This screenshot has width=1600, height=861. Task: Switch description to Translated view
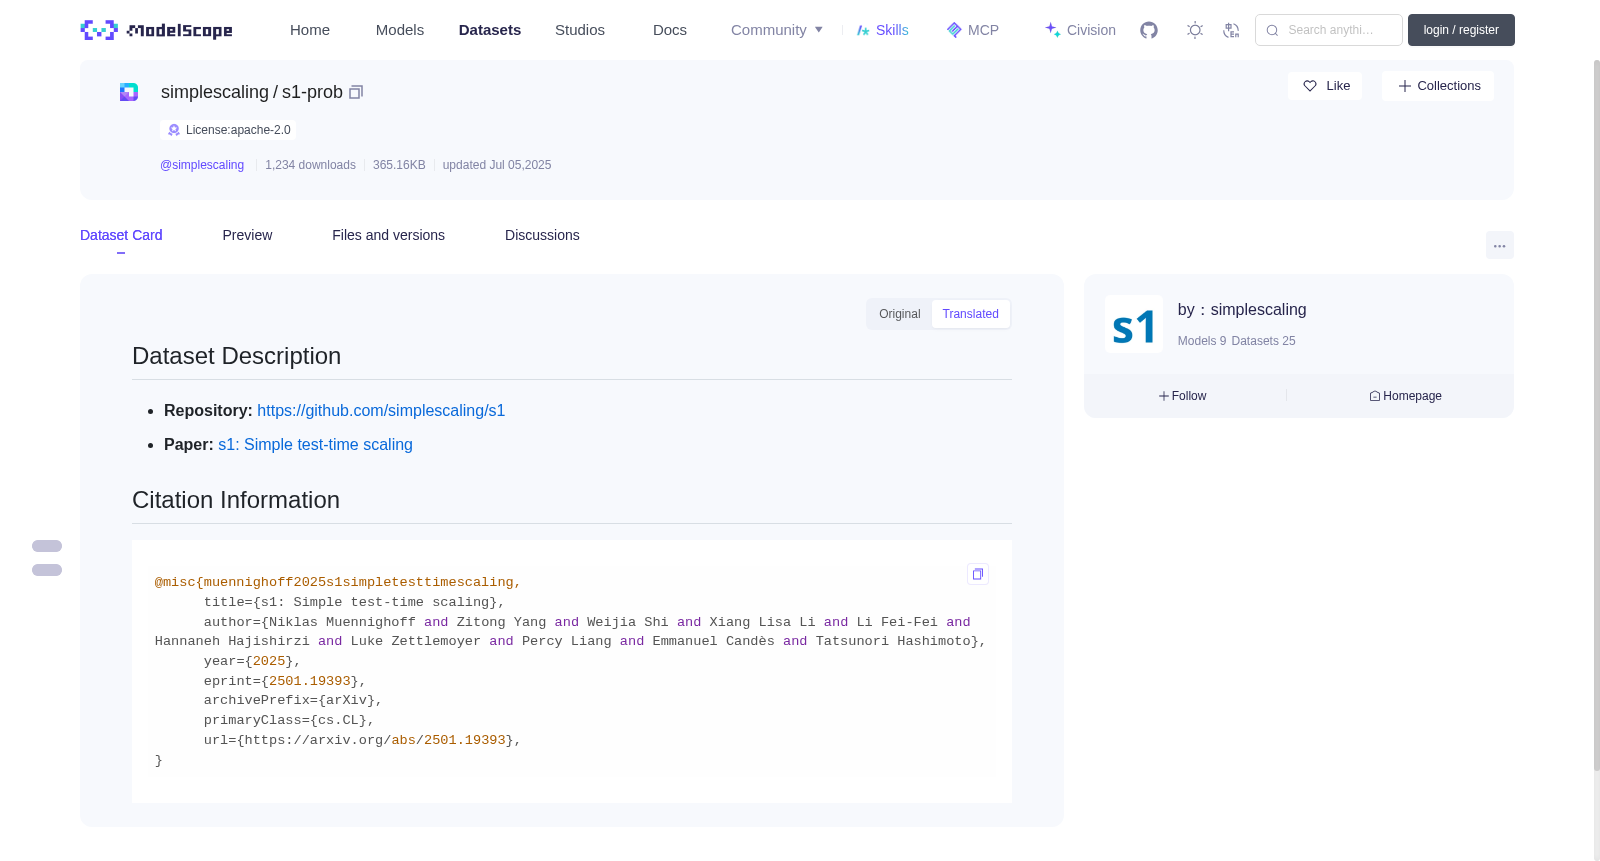pos(971,314)
